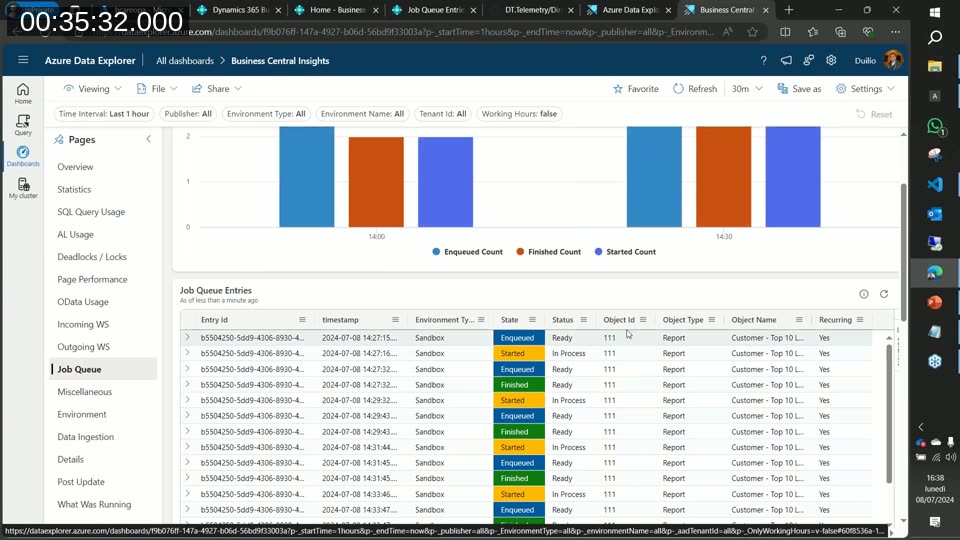Open Query in left sidebar
960x540 pixels.
(x=23, y=125)
